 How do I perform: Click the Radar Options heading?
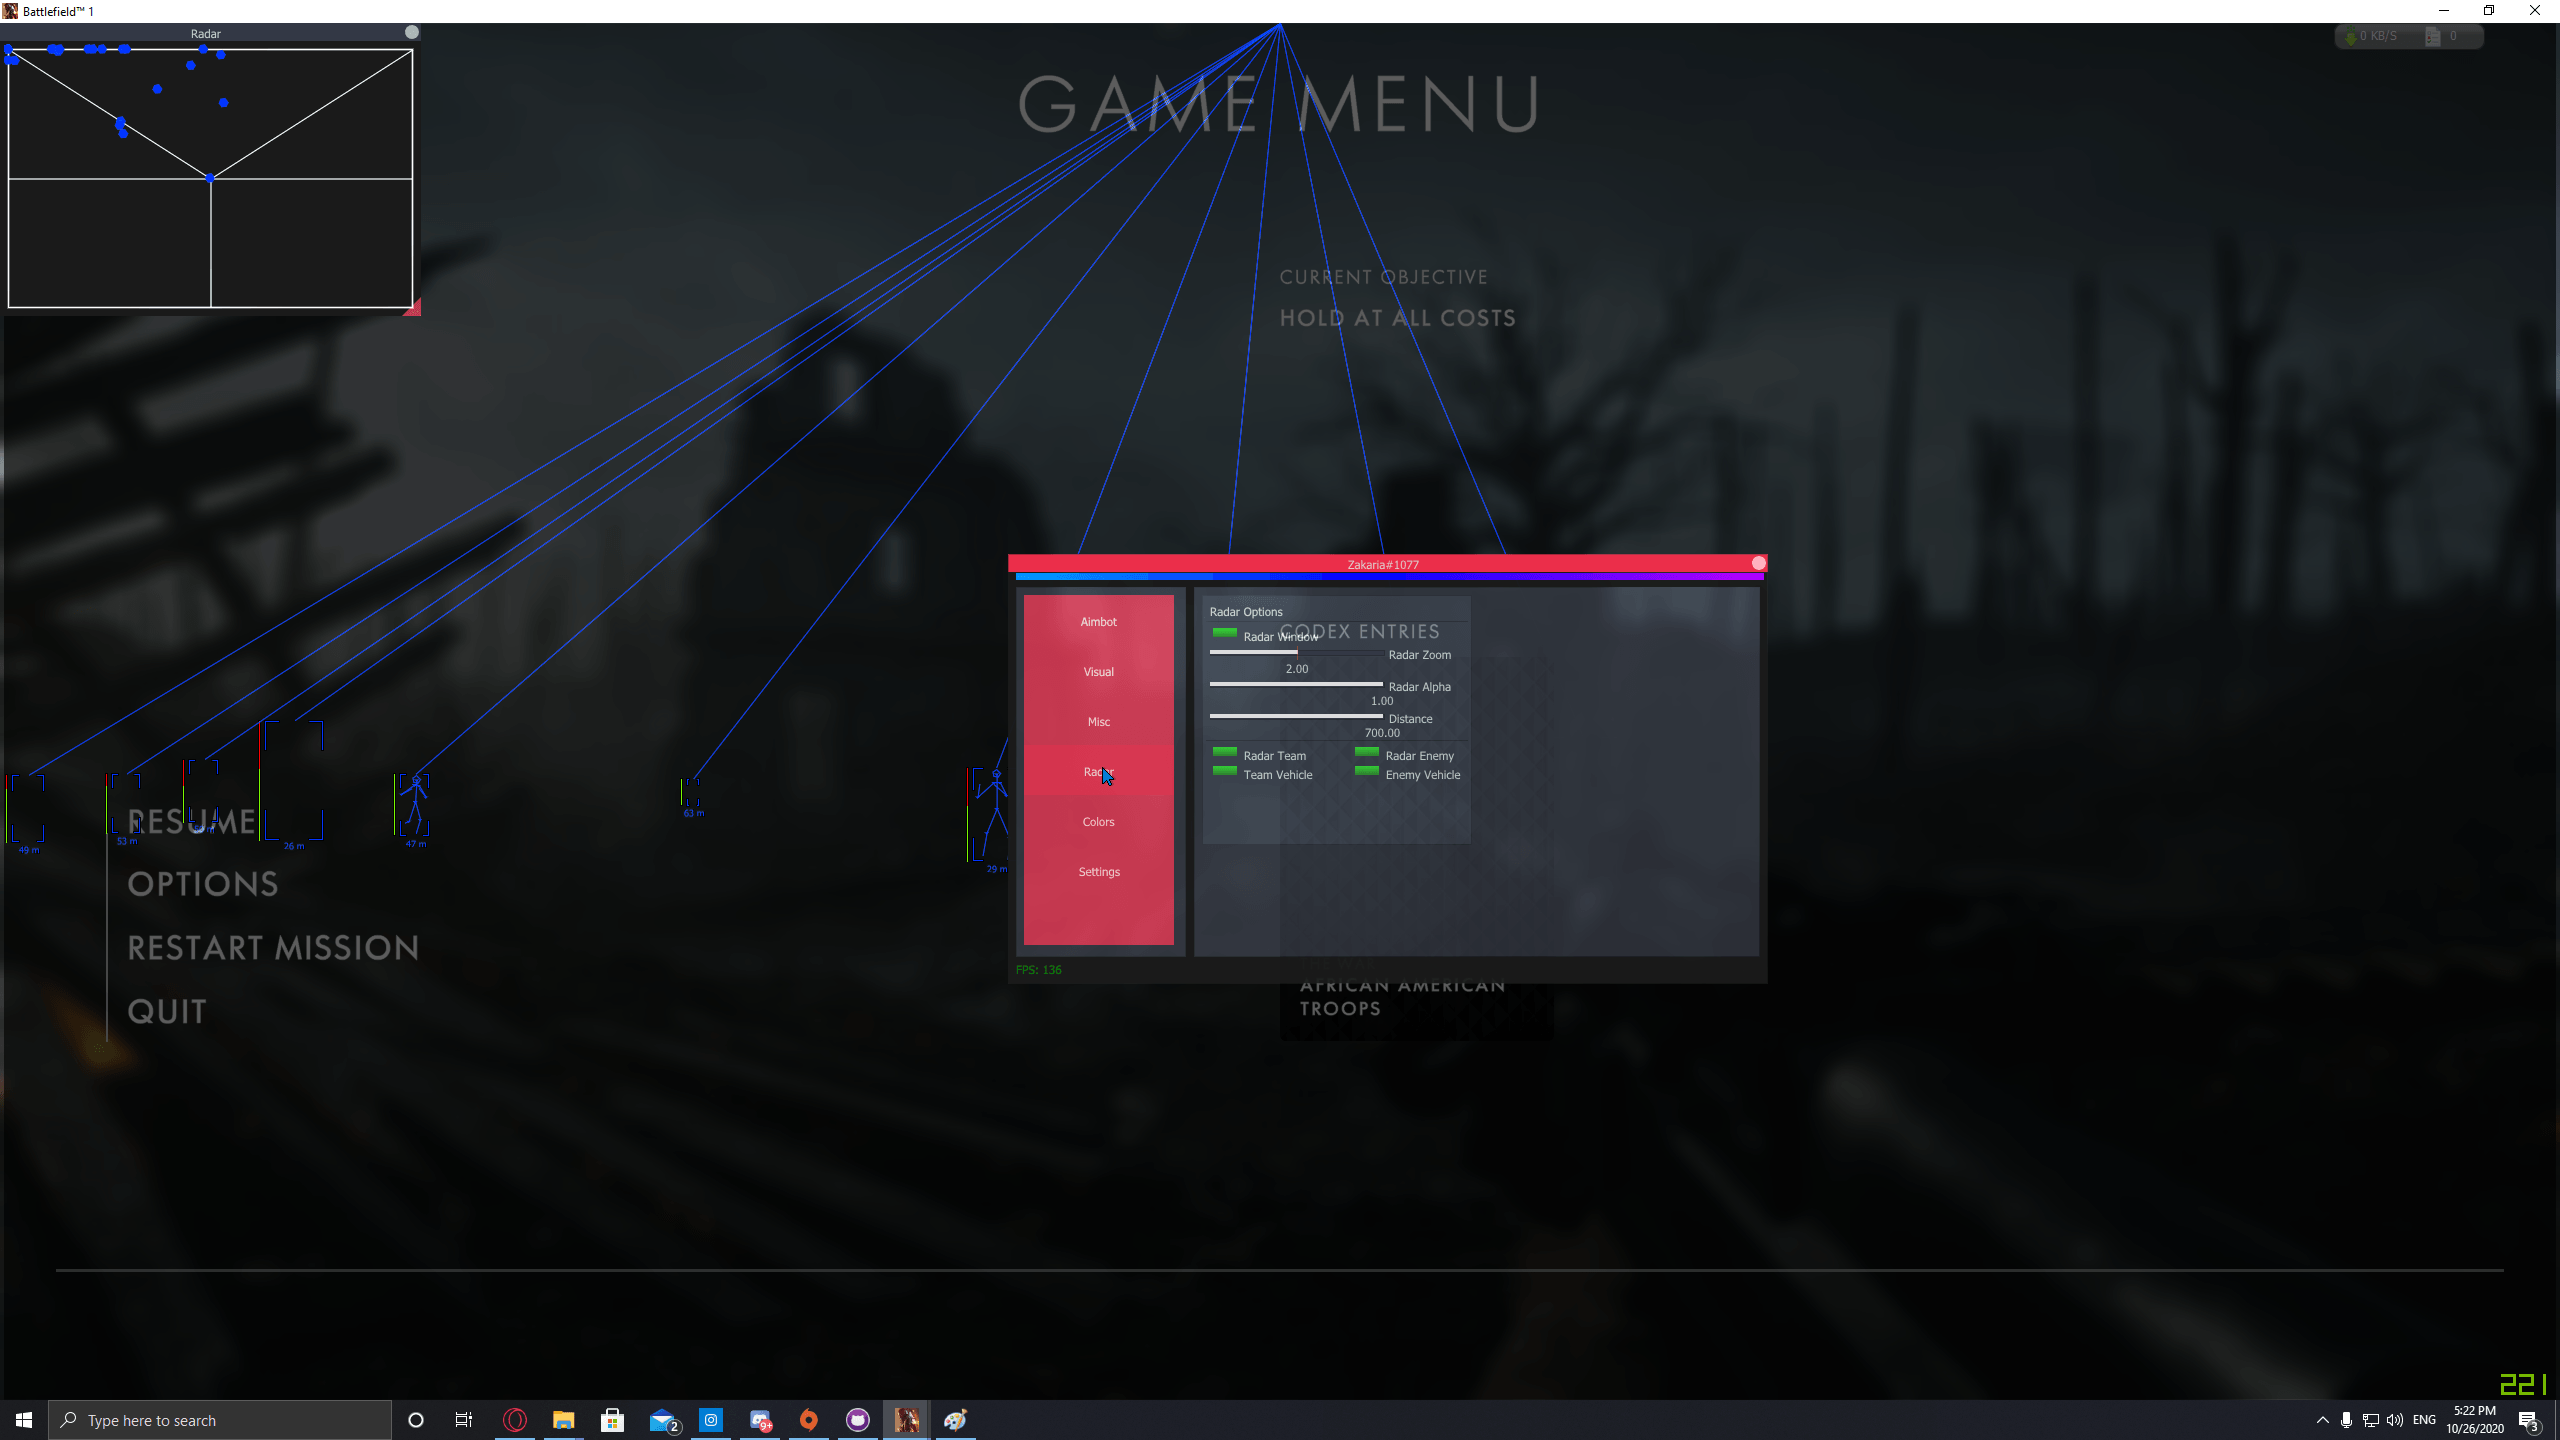click(1246, 612)
